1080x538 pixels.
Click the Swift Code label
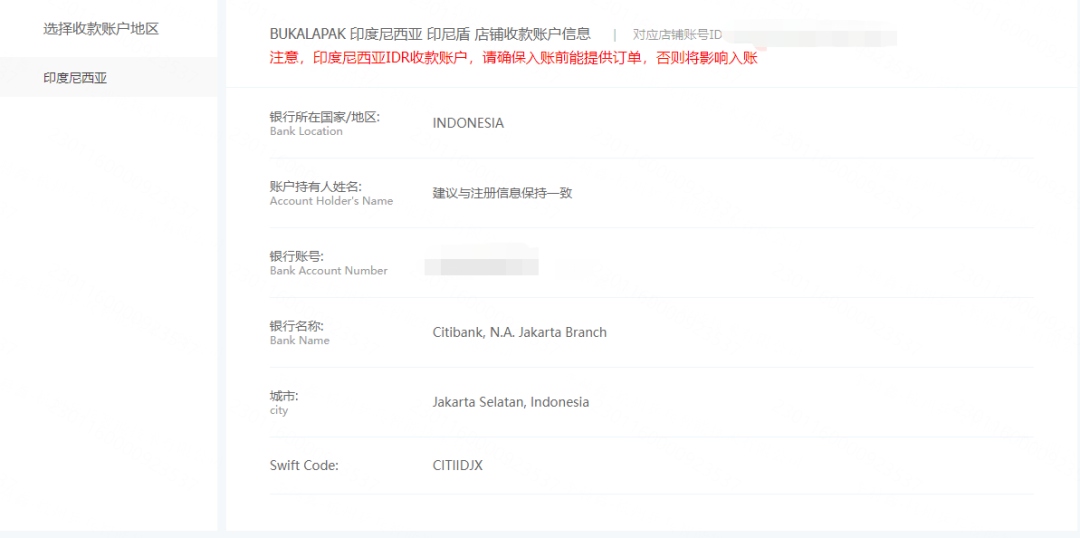point(304,465)
